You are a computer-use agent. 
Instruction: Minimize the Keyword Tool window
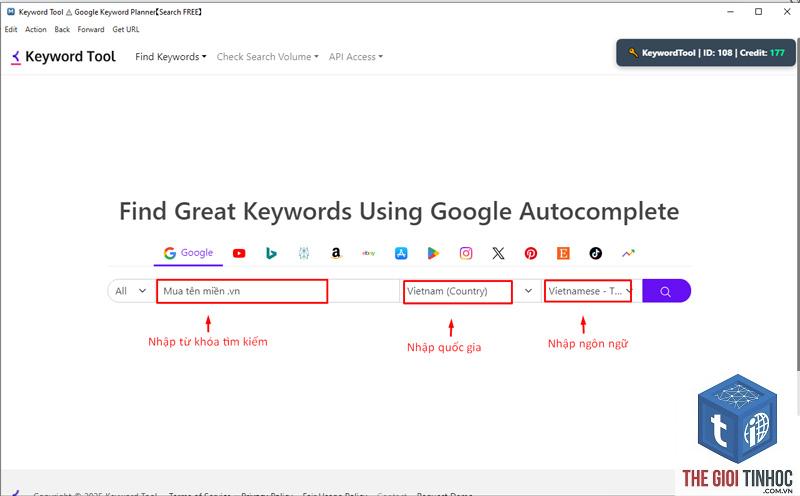[731, 12]
